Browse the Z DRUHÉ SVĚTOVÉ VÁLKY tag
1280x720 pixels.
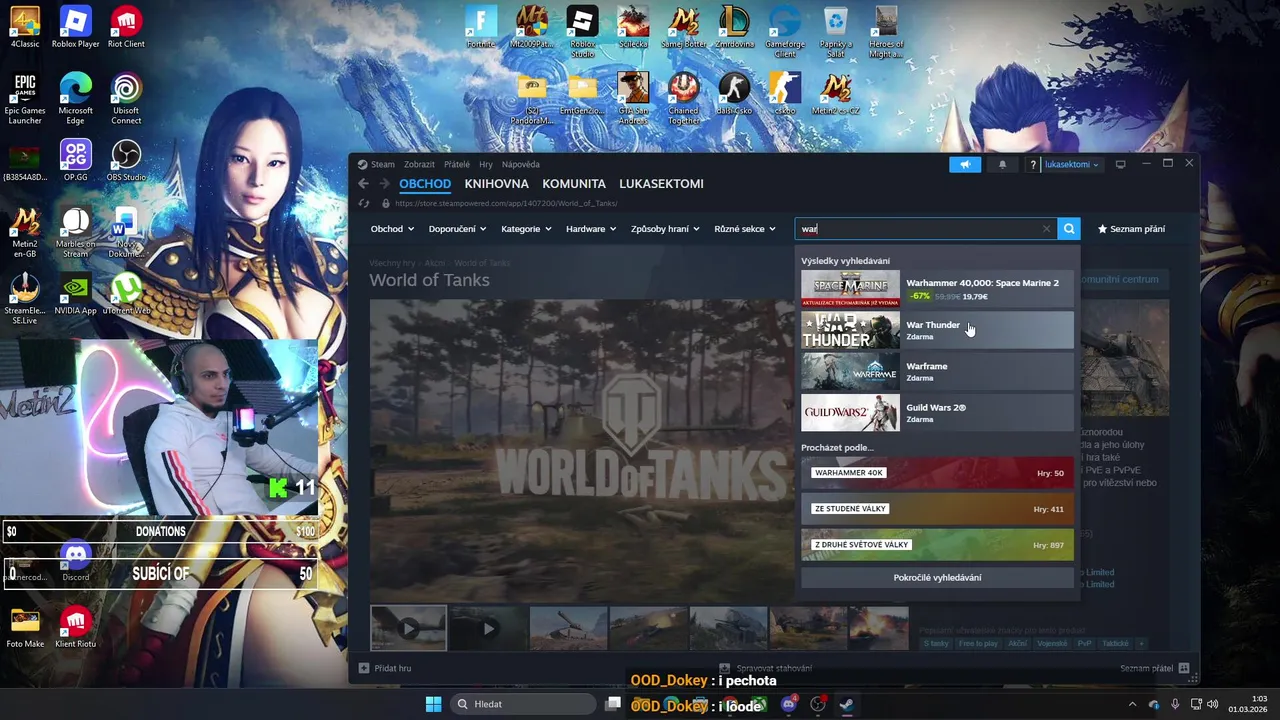(937, 545)
